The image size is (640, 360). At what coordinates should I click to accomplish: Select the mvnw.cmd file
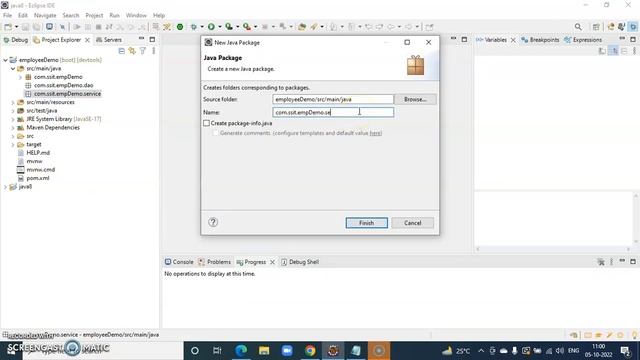36,170
